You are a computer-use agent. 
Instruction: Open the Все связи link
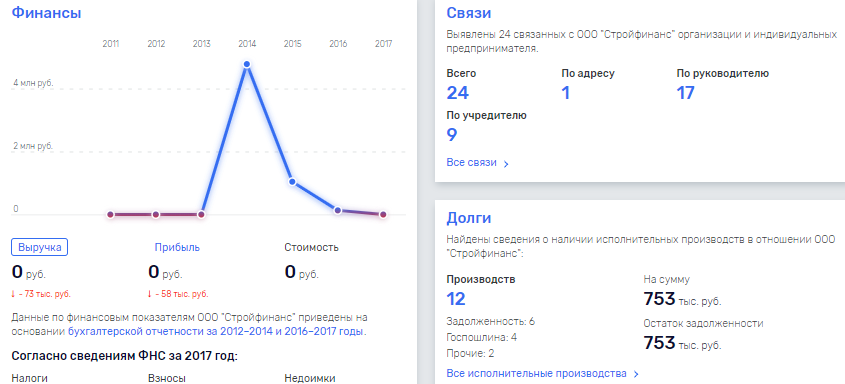[472, 163]
